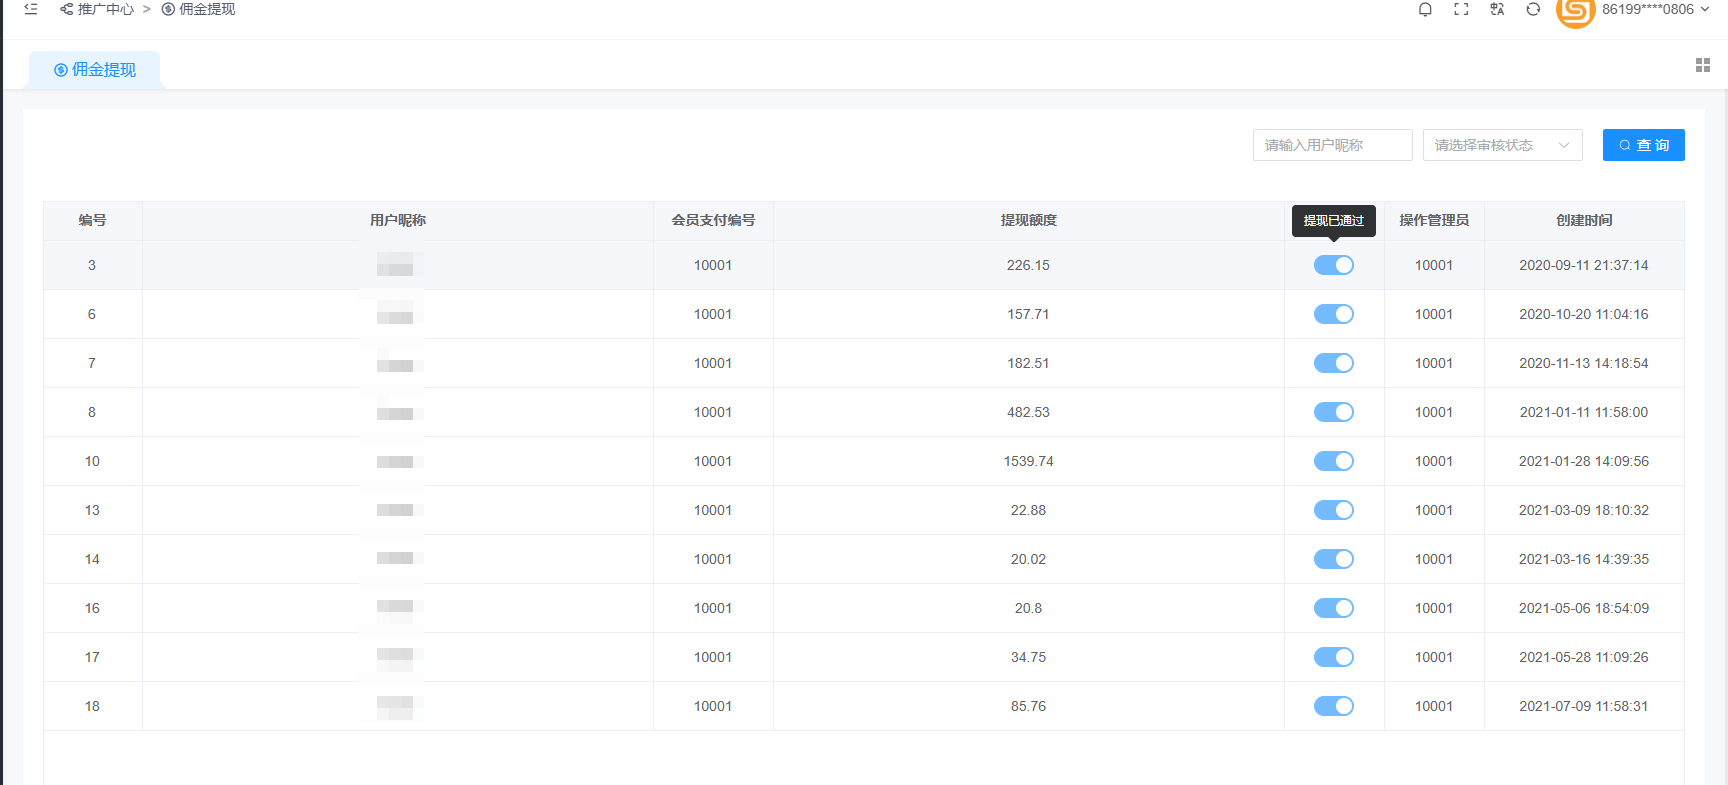
Task: Click the 提现额度 column header
Action: click(x=1028, y=220)
